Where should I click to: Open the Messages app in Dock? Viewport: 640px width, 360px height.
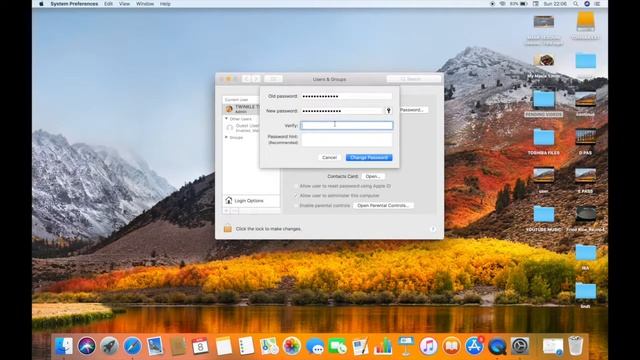pyautogui.click(x=315, y=347)
